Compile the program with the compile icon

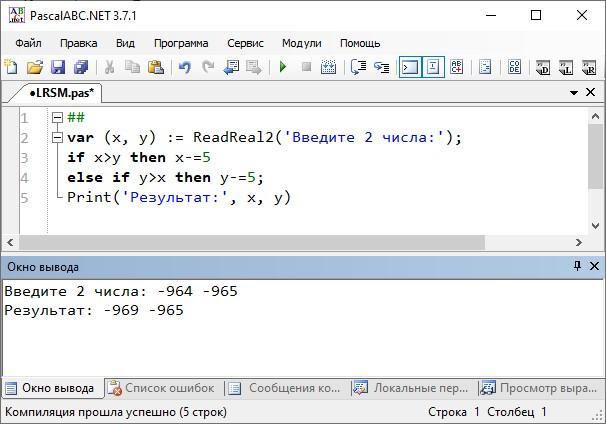[329, 67]
